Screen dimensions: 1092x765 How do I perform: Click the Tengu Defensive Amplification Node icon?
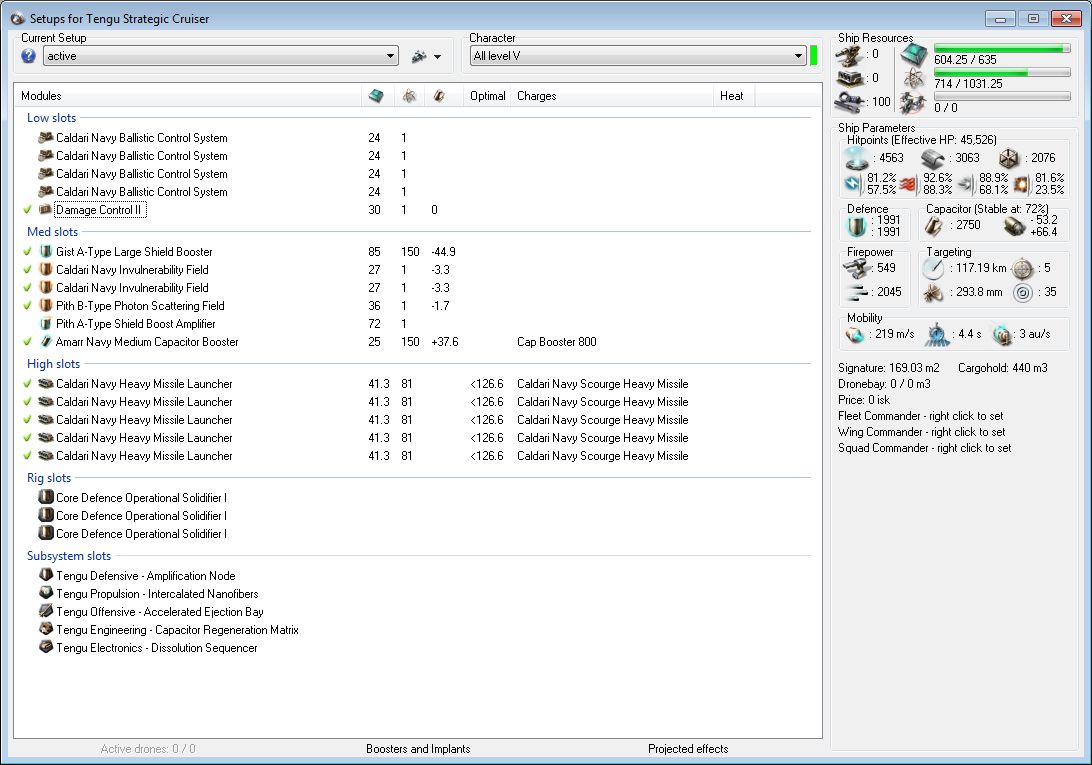click(x=46, y=575)
